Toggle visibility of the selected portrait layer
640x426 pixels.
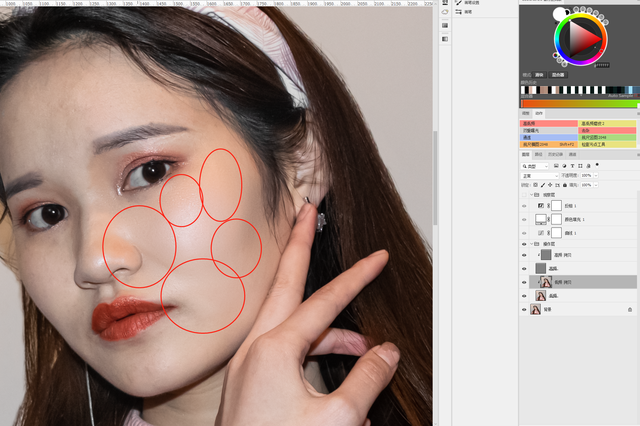(524, 282)
